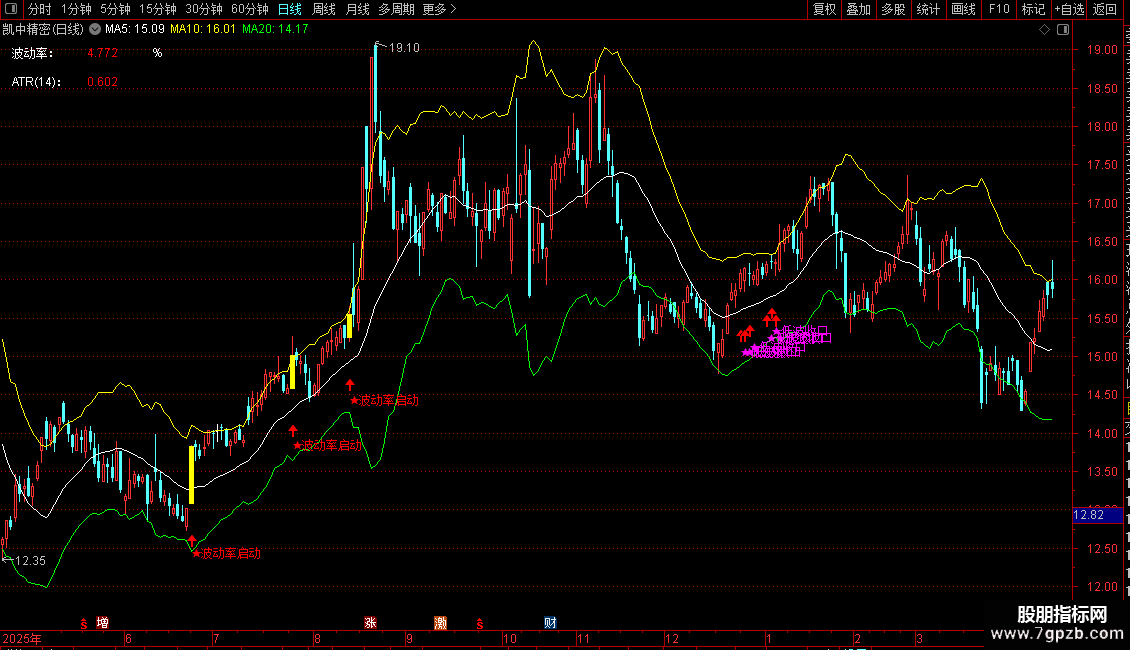Click the 财 financial report marker
Image resolution: width=1130 pixels, height=650 pixels.
click(x=551, y=623)
